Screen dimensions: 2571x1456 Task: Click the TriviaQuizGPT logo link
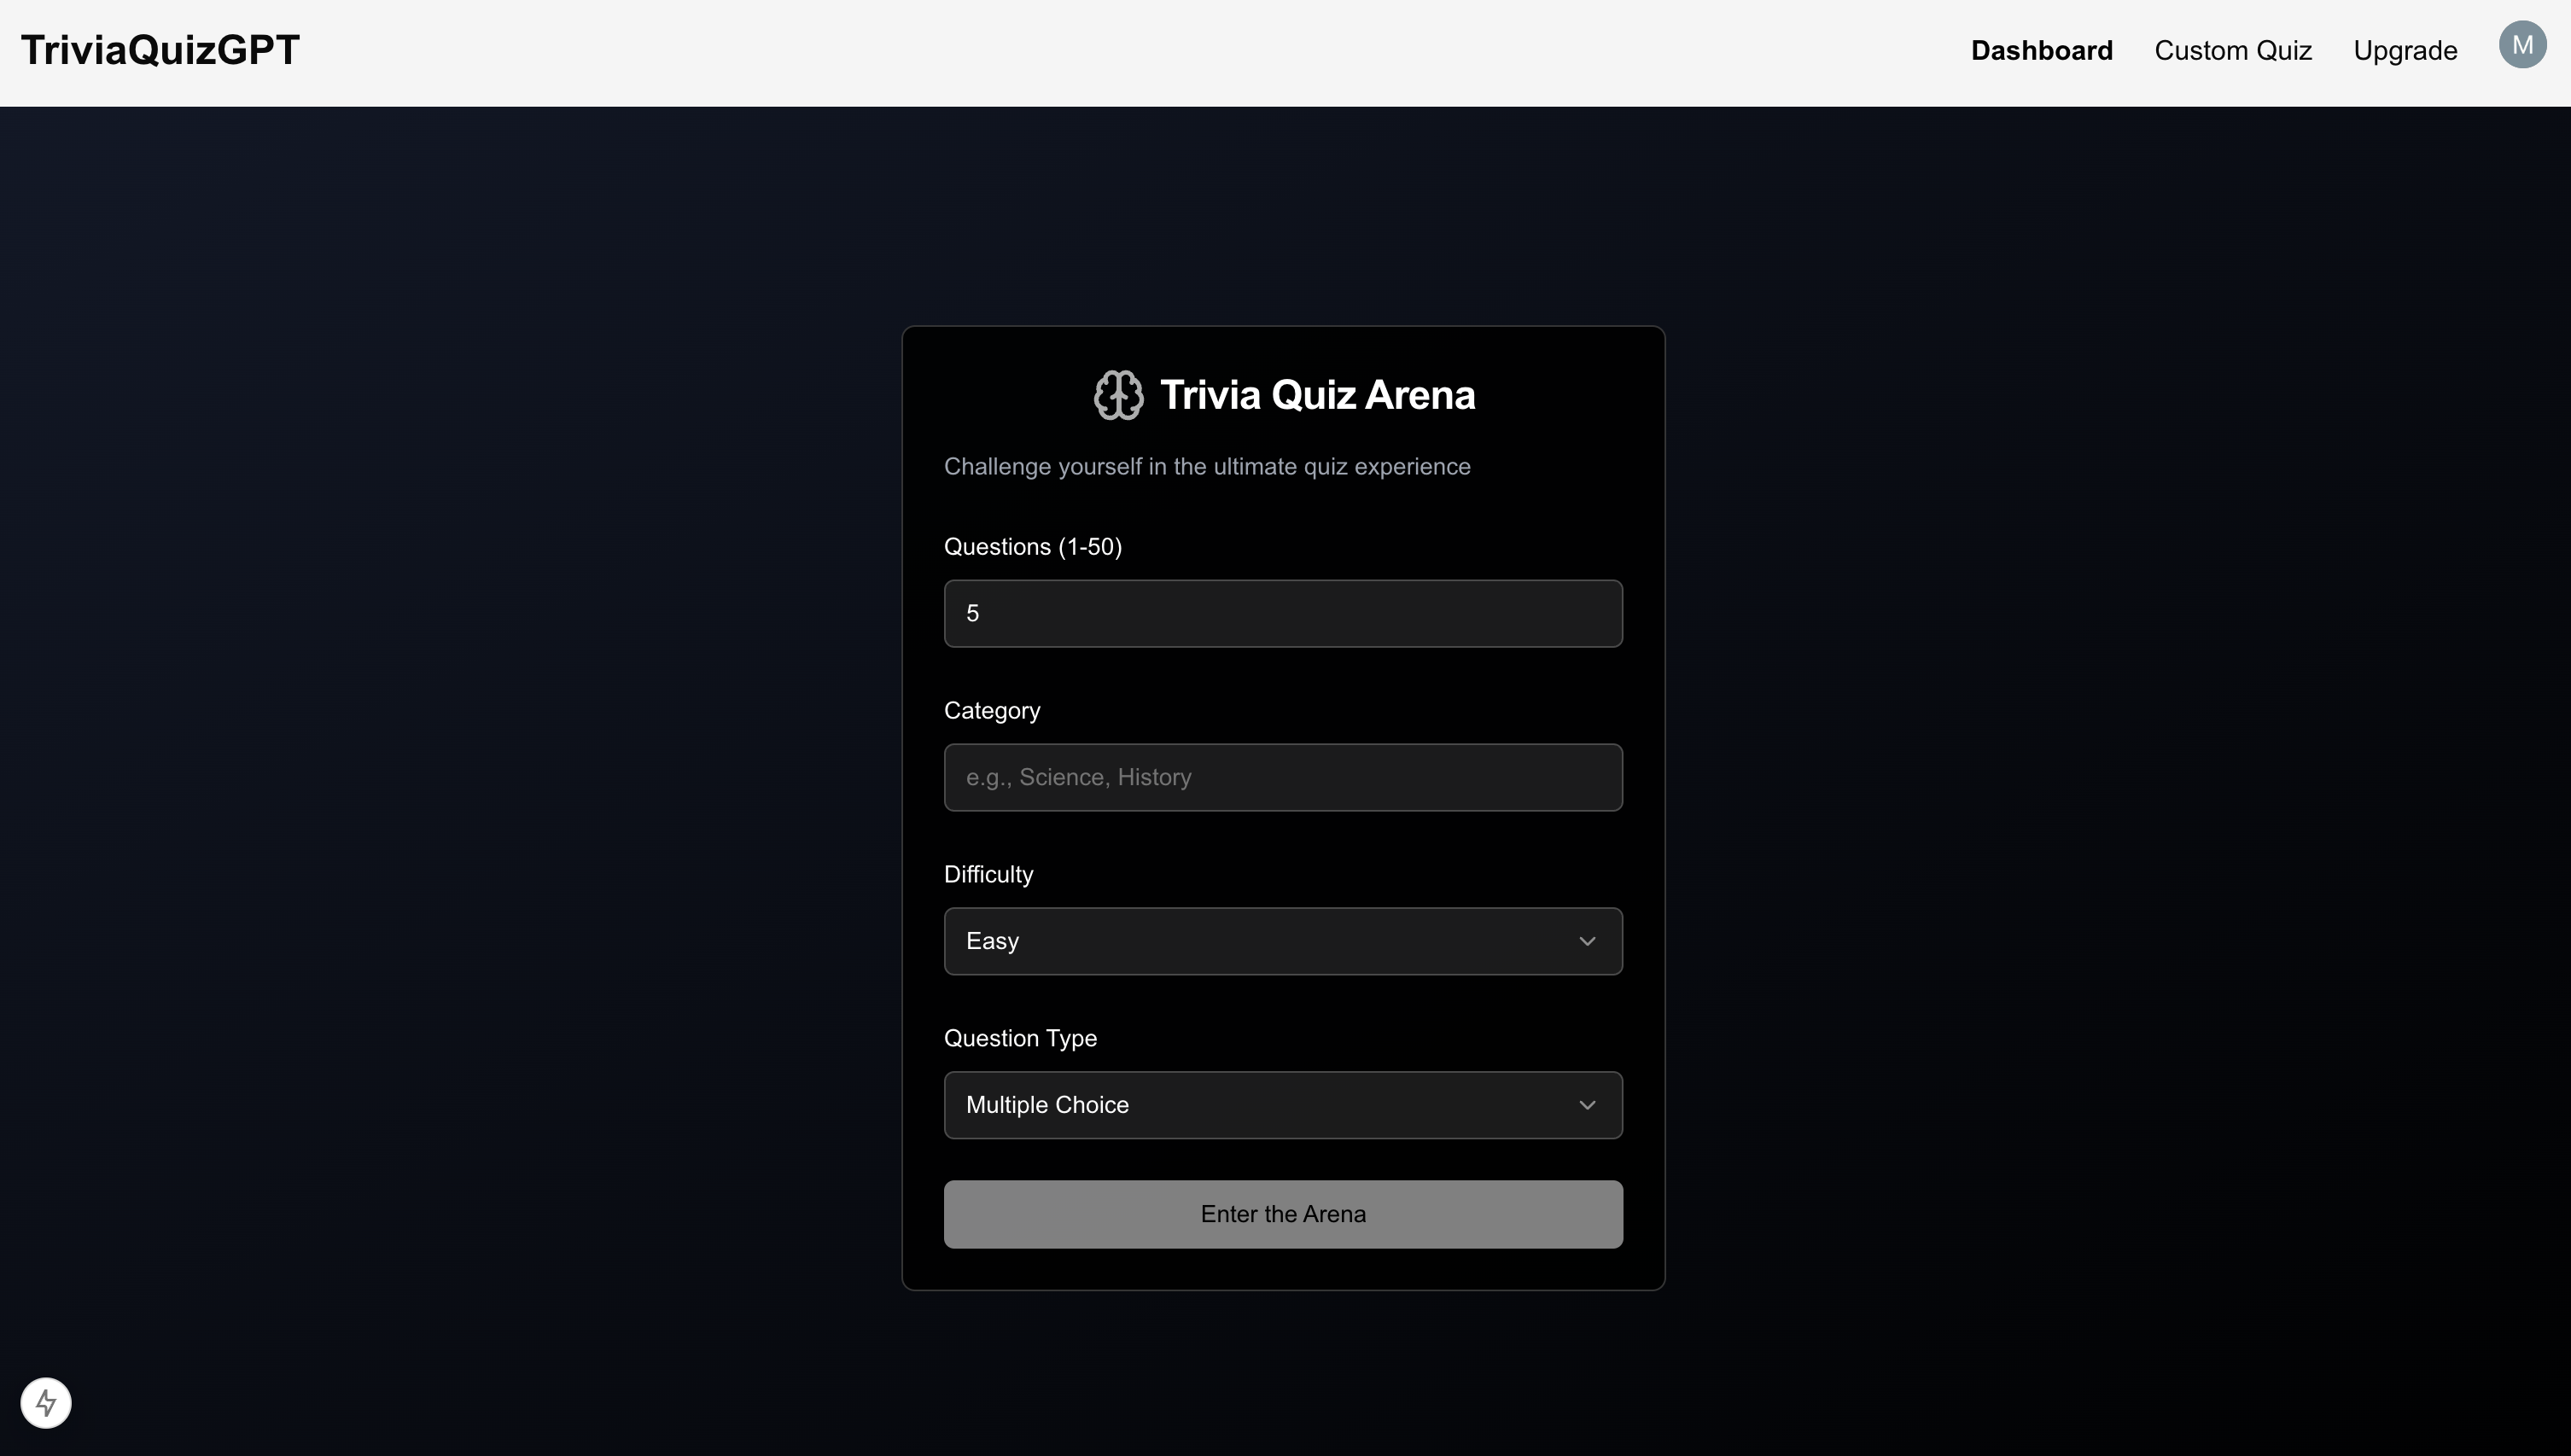pos(160,51)
